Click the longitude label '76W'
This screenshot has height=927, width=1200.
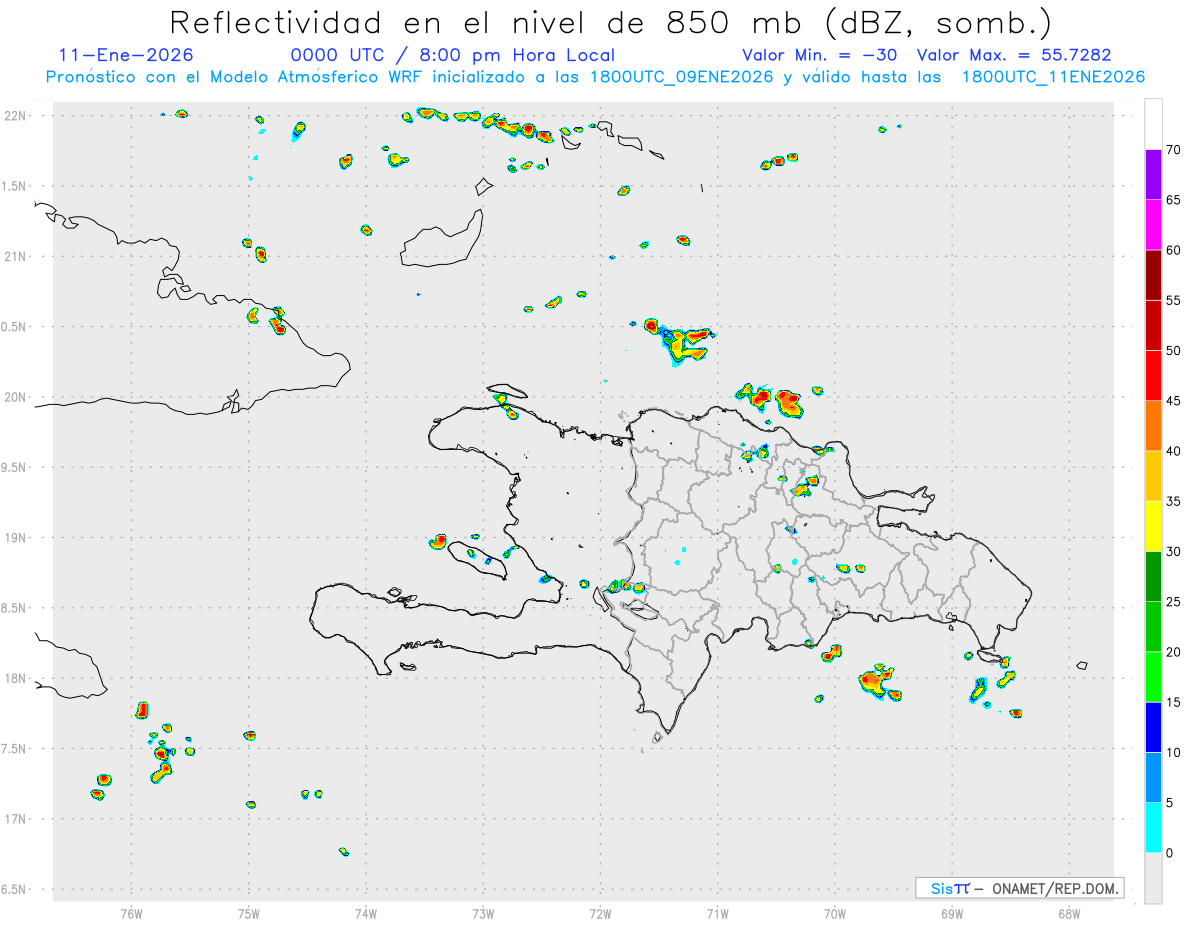pos(131,913)
